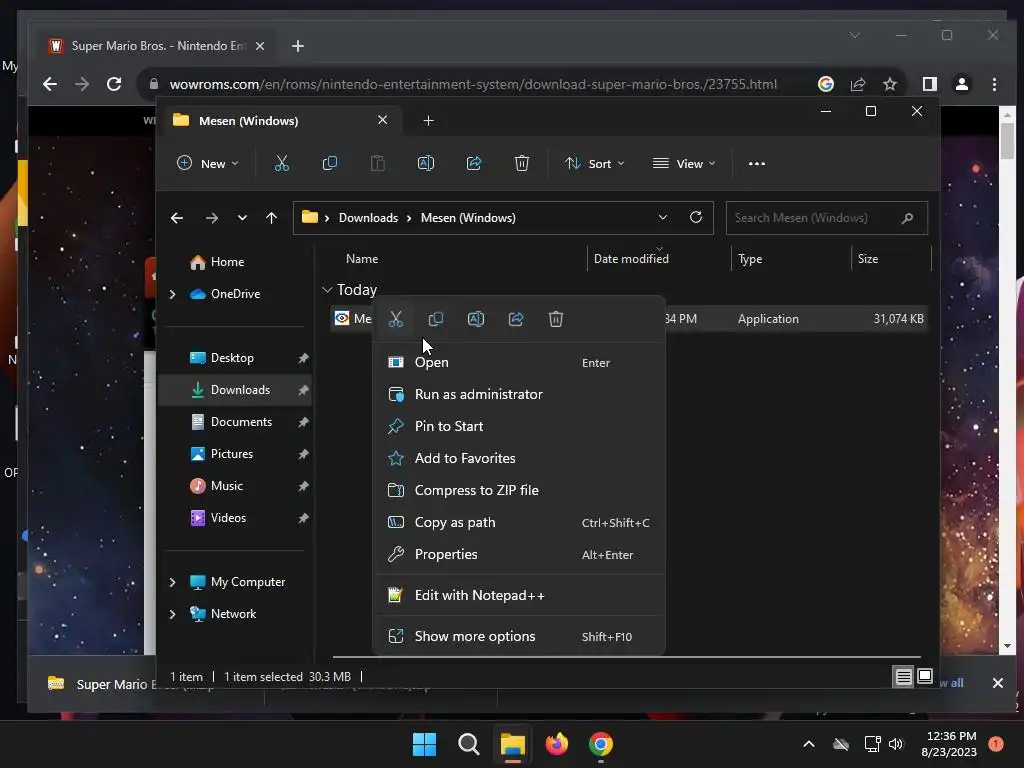Refresh the Mesen (Windows) folder view

tap(696, 217)
